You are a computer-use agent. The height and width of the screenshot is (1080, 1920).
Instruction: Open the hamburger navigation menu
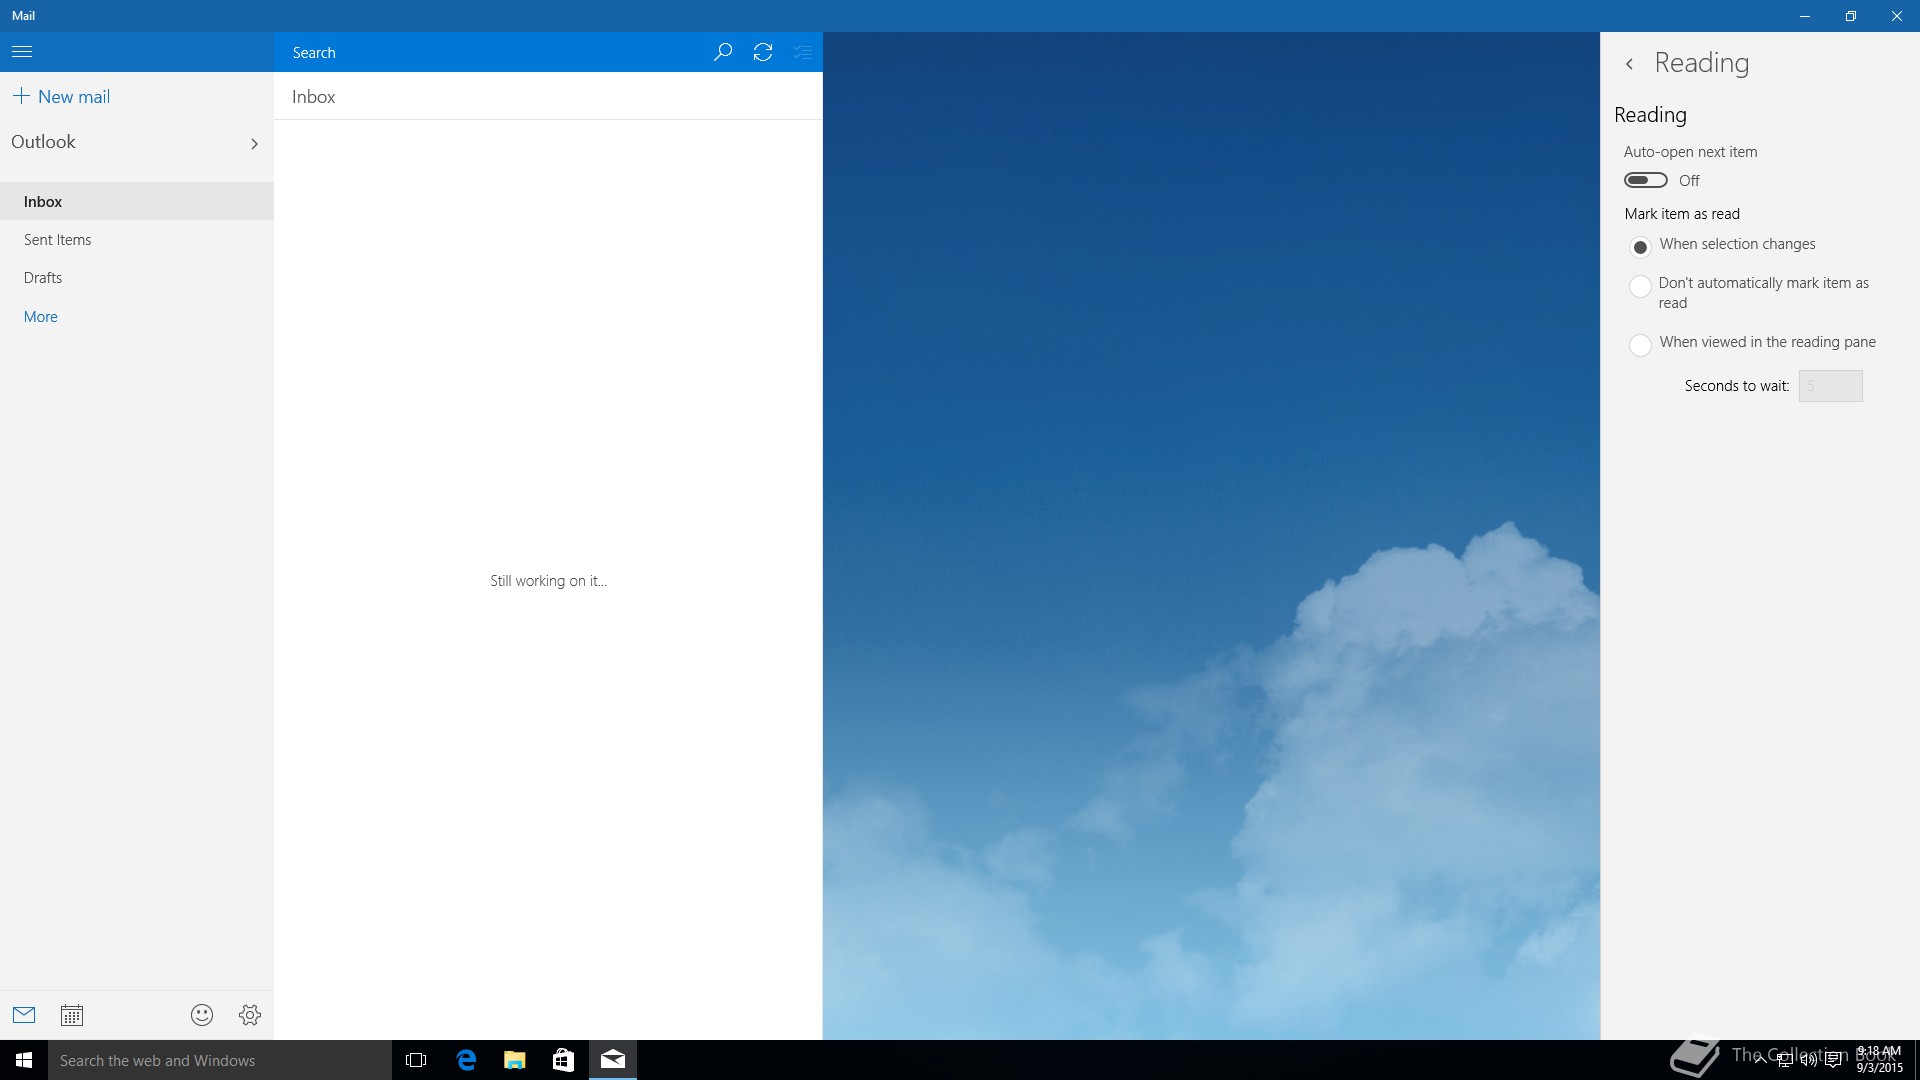[x=22, y=52]
